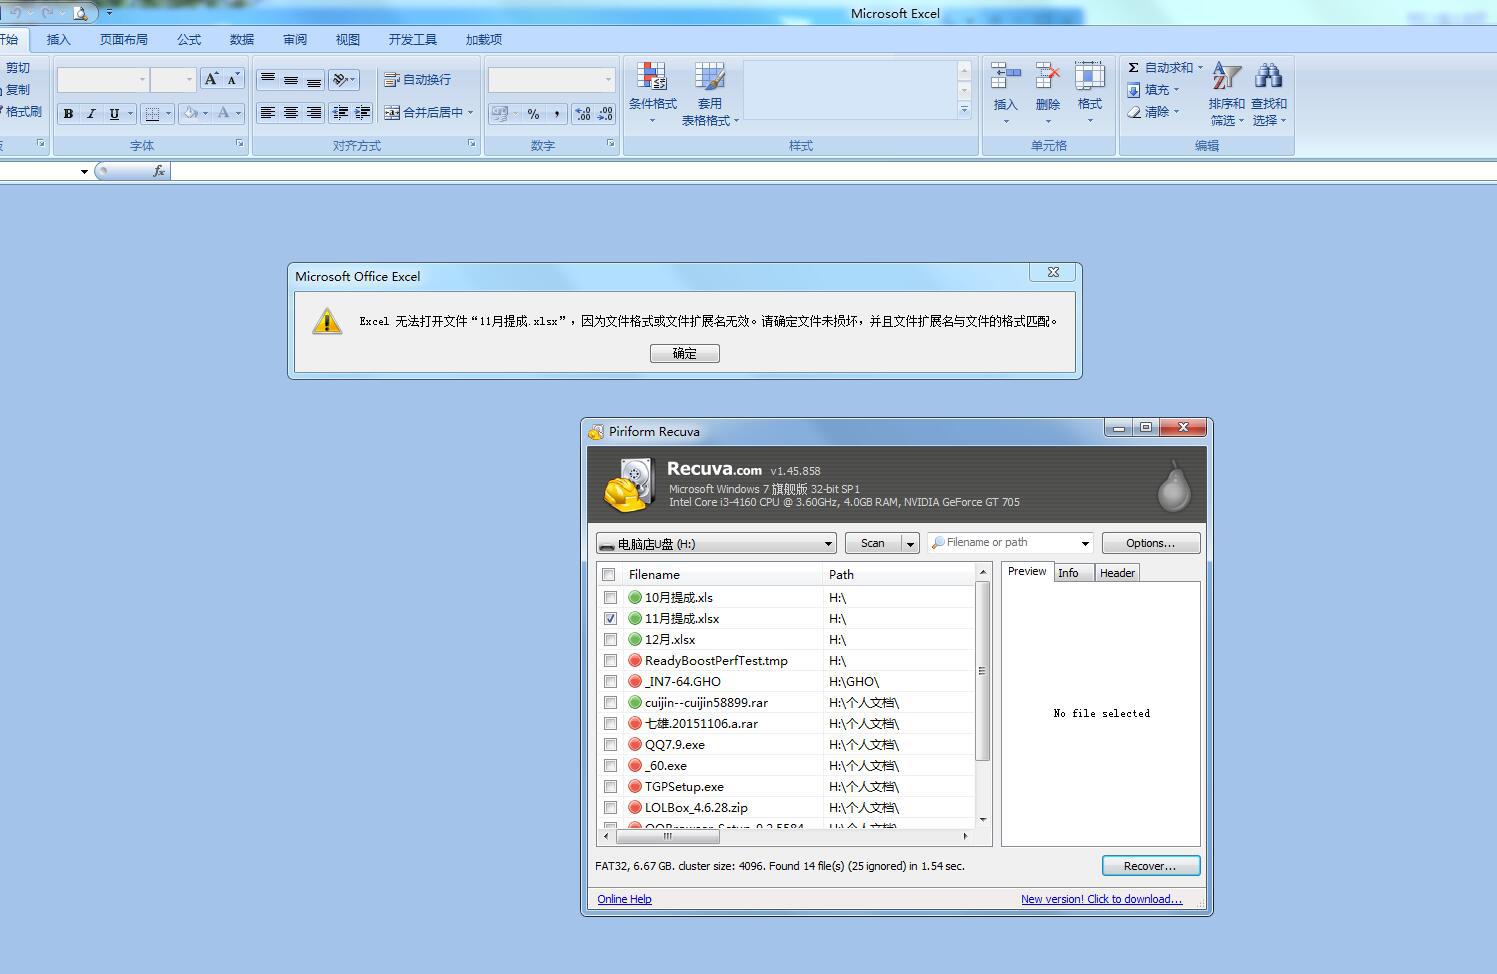Image resolution: width=1497 pixels, height=974 pixels.
Task: Expand the 合并后居中 merge dropdown arrow
Action: (x=470, y=113)
